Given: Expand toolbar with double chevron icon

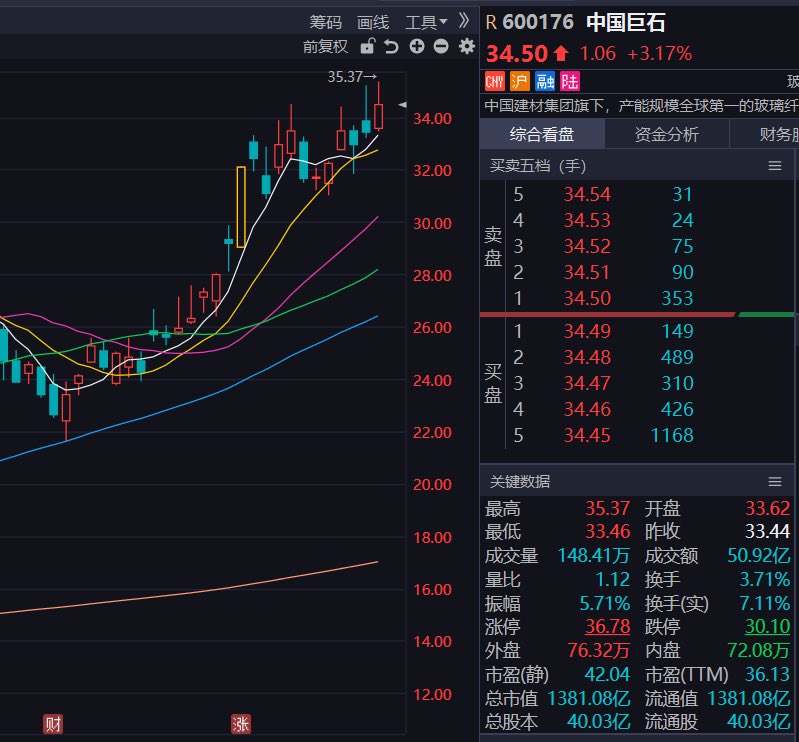Looking at the screenshot, I should coord(463,21).
